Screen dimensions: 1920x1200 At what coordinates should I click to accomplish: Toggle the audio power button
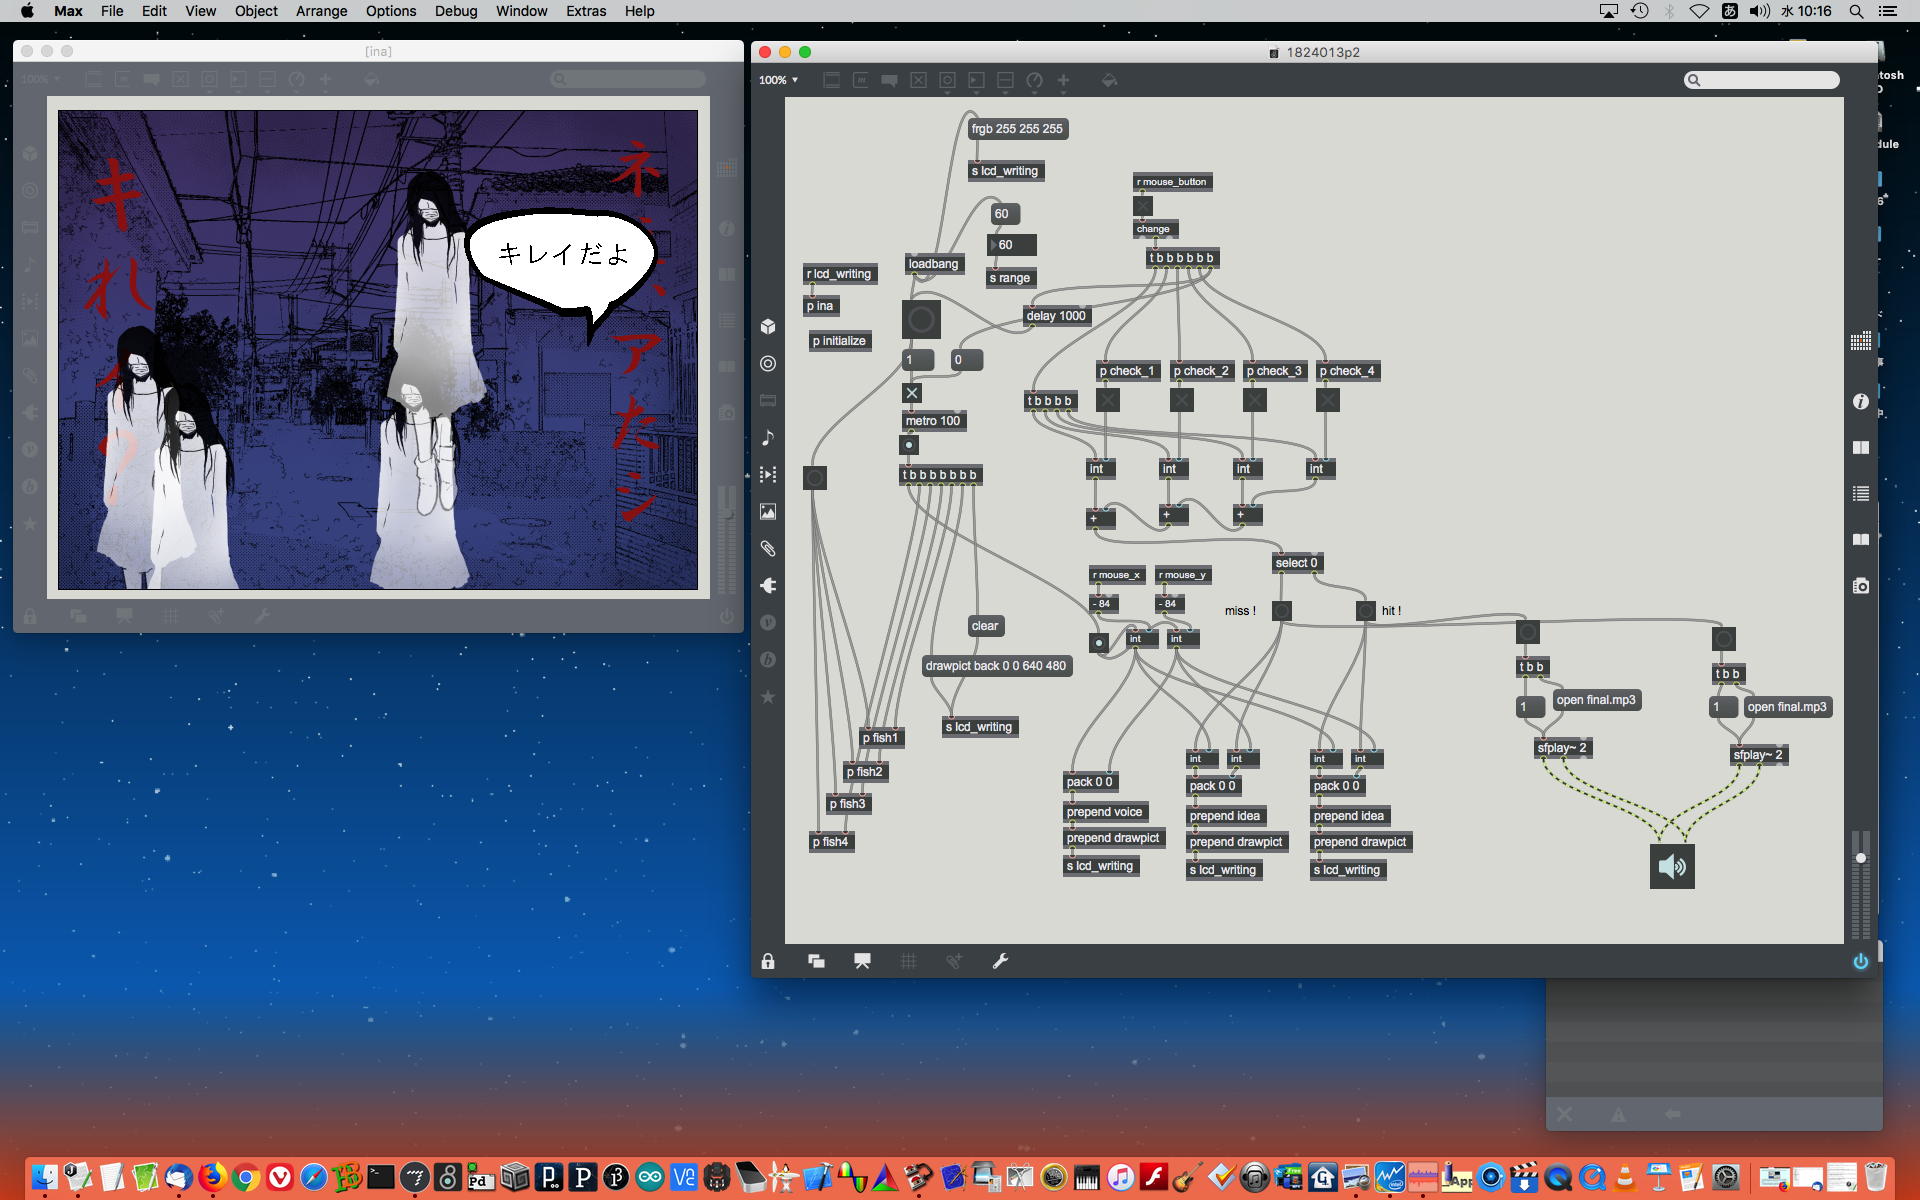tap(1860, 961)
